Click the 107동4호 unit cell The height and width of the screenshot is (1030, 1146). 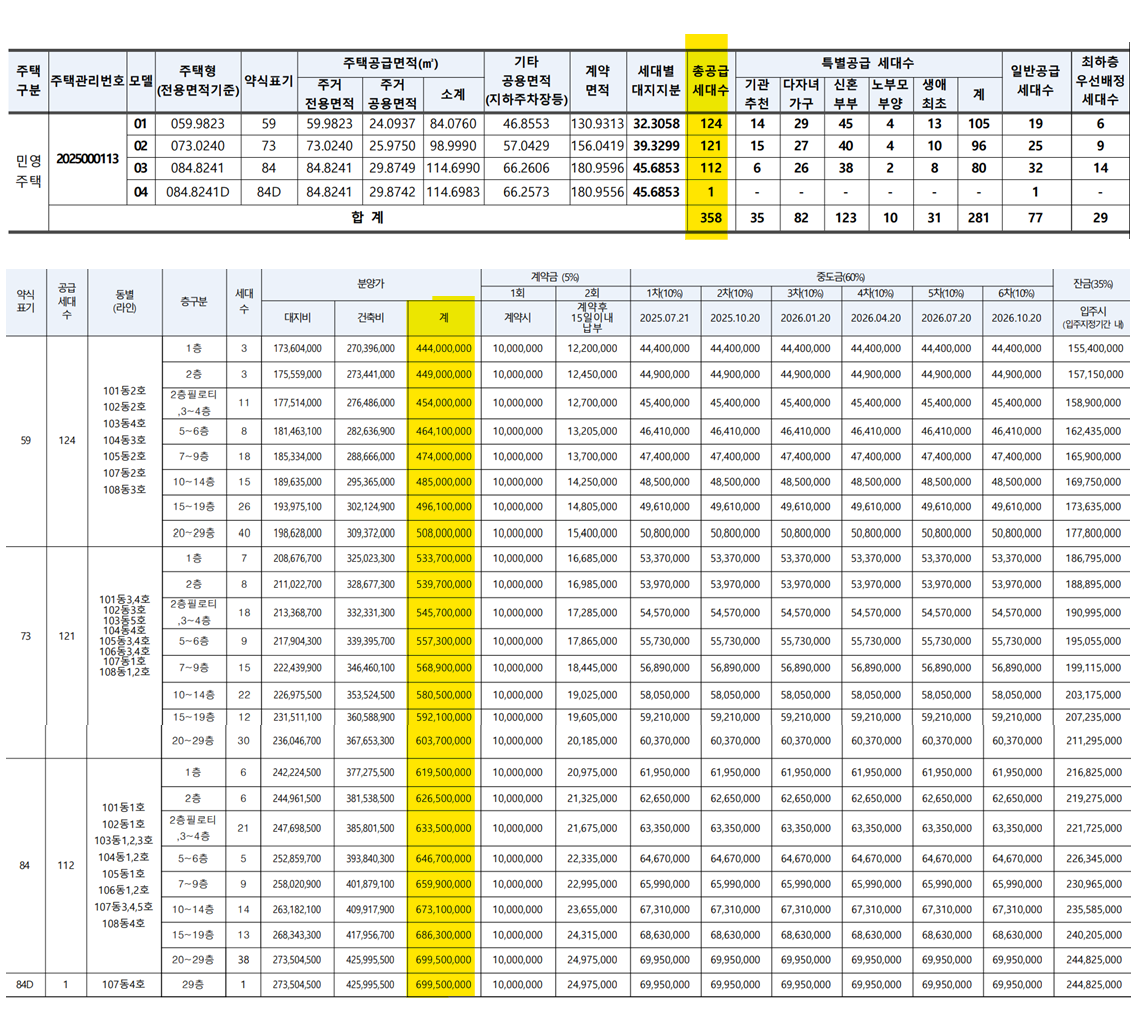tap(123, 985)
